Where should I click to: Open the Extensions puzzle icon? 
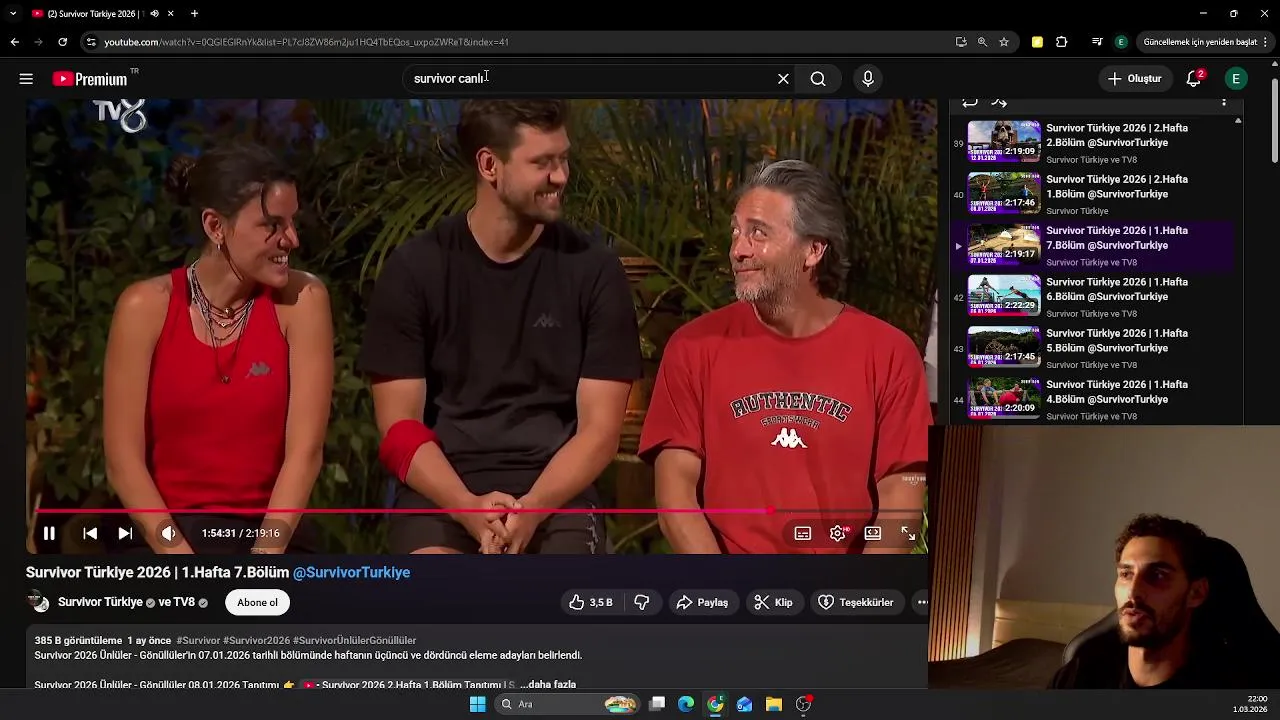coord(1062,42)
